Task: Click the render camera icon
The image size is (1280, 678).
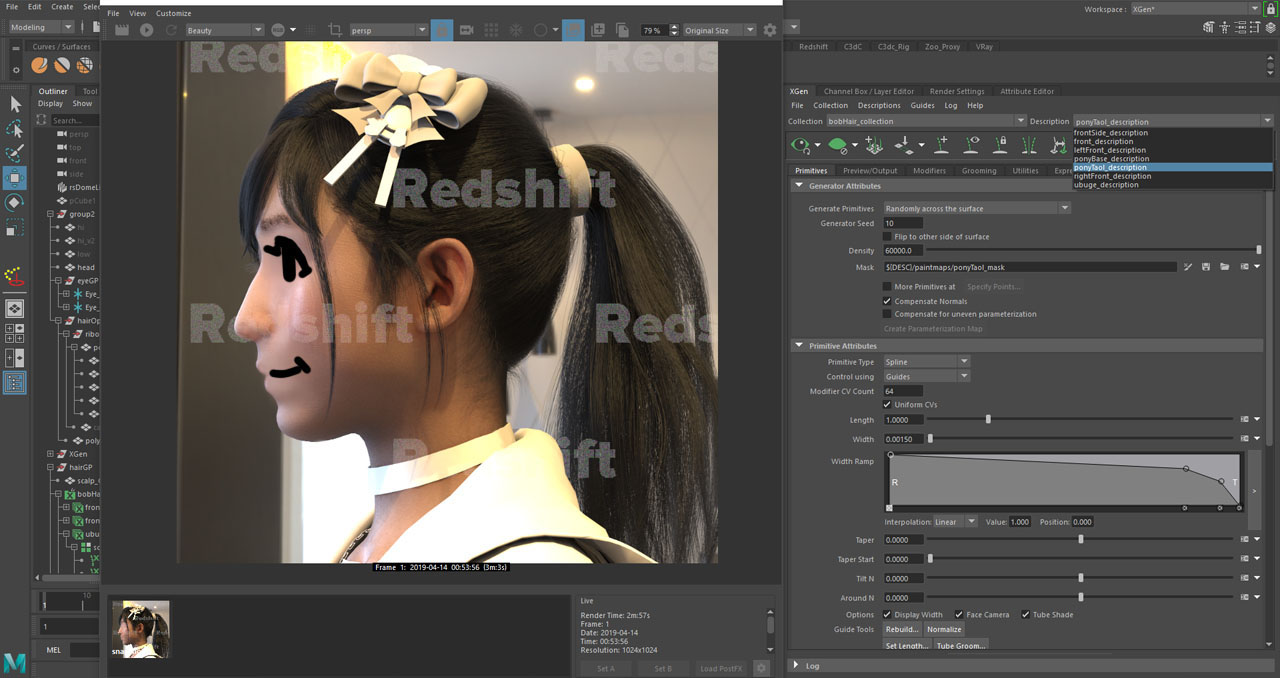Action: click(x=467, y=30)
